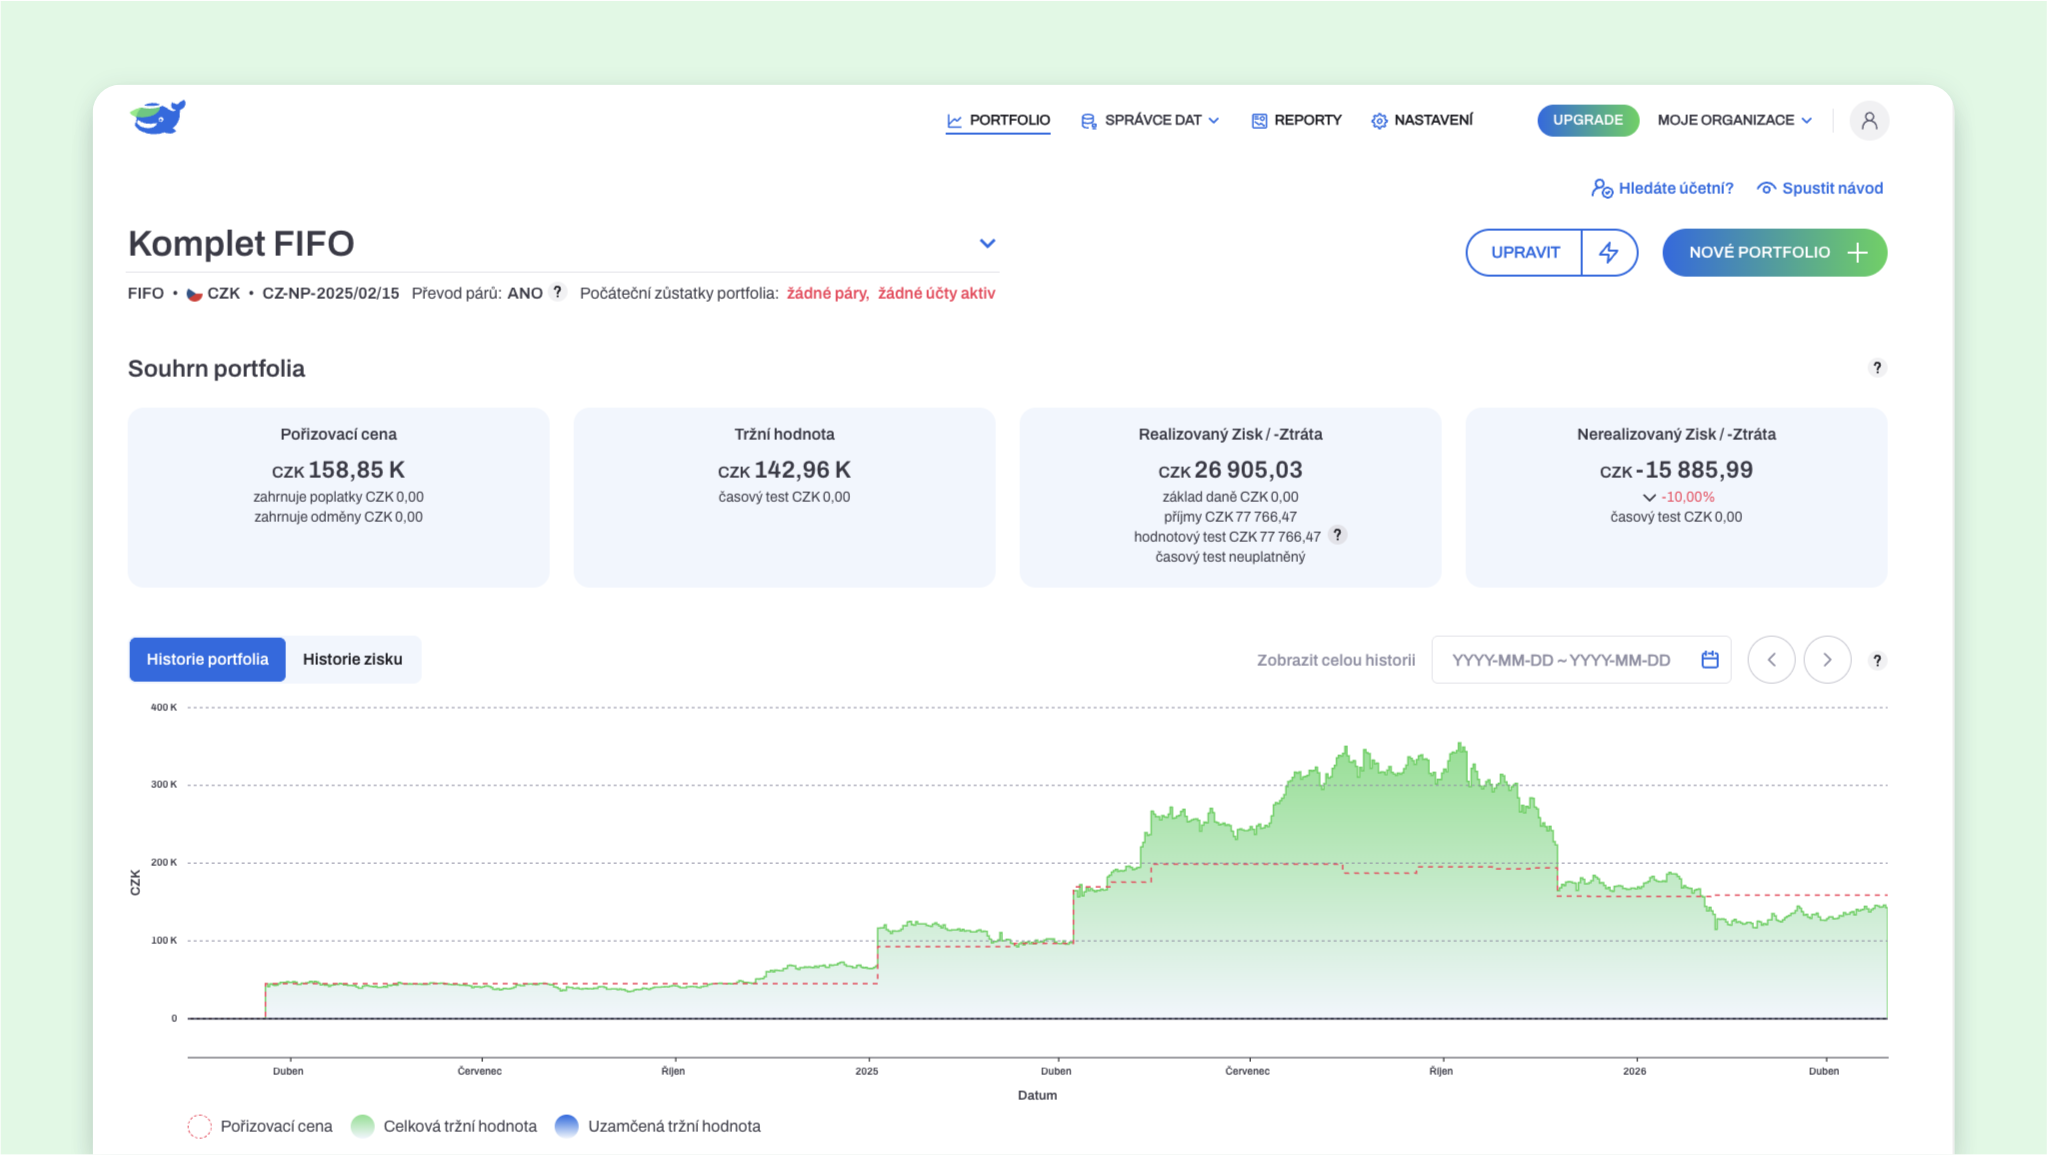
Task: Toggle Uzamčená tržní hodnota legend series
Action: point(658,1126)
